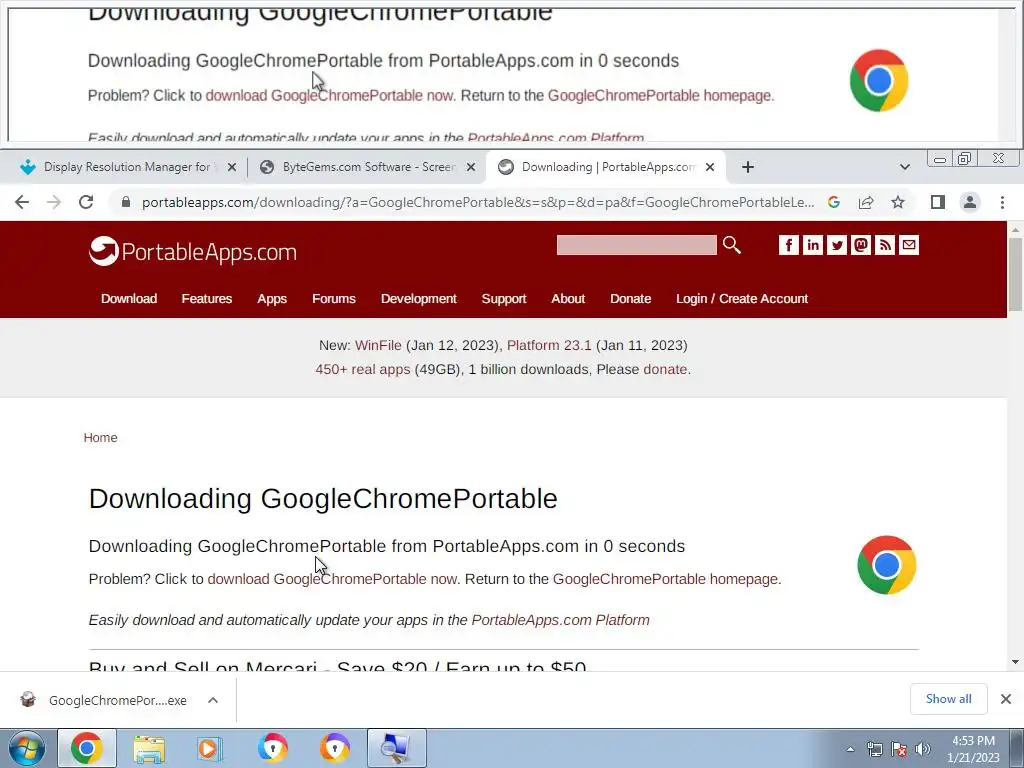Screen dimensions: 1024x768
Task: Click the address bar URL
Action: pos(477,202)
